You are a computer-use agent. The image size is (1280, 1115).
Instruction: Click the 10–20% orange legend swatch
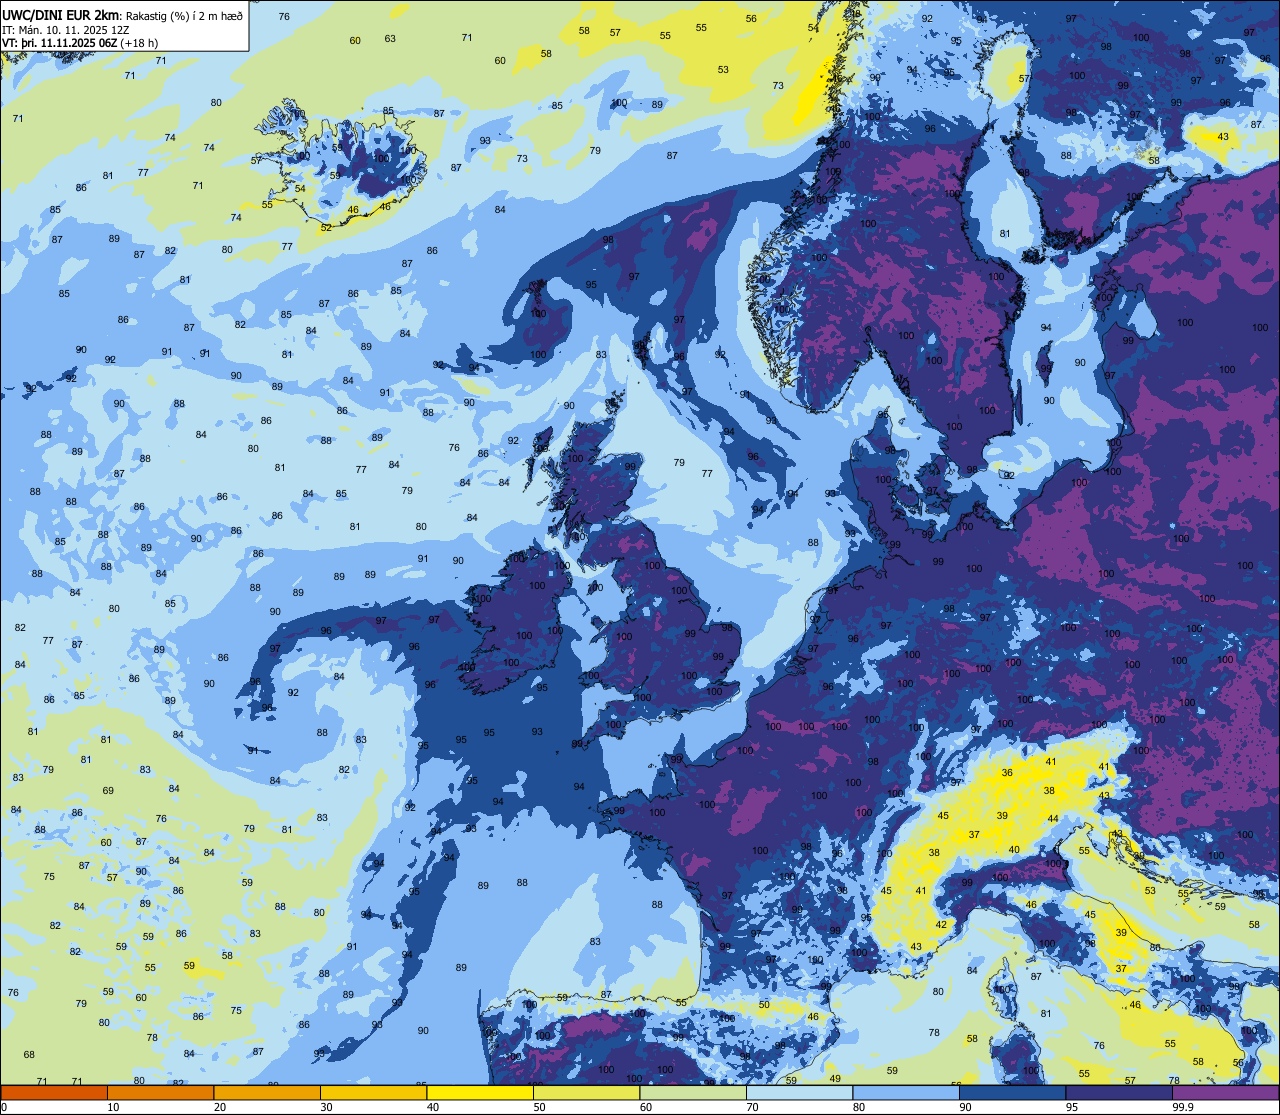pos(160,1092)
